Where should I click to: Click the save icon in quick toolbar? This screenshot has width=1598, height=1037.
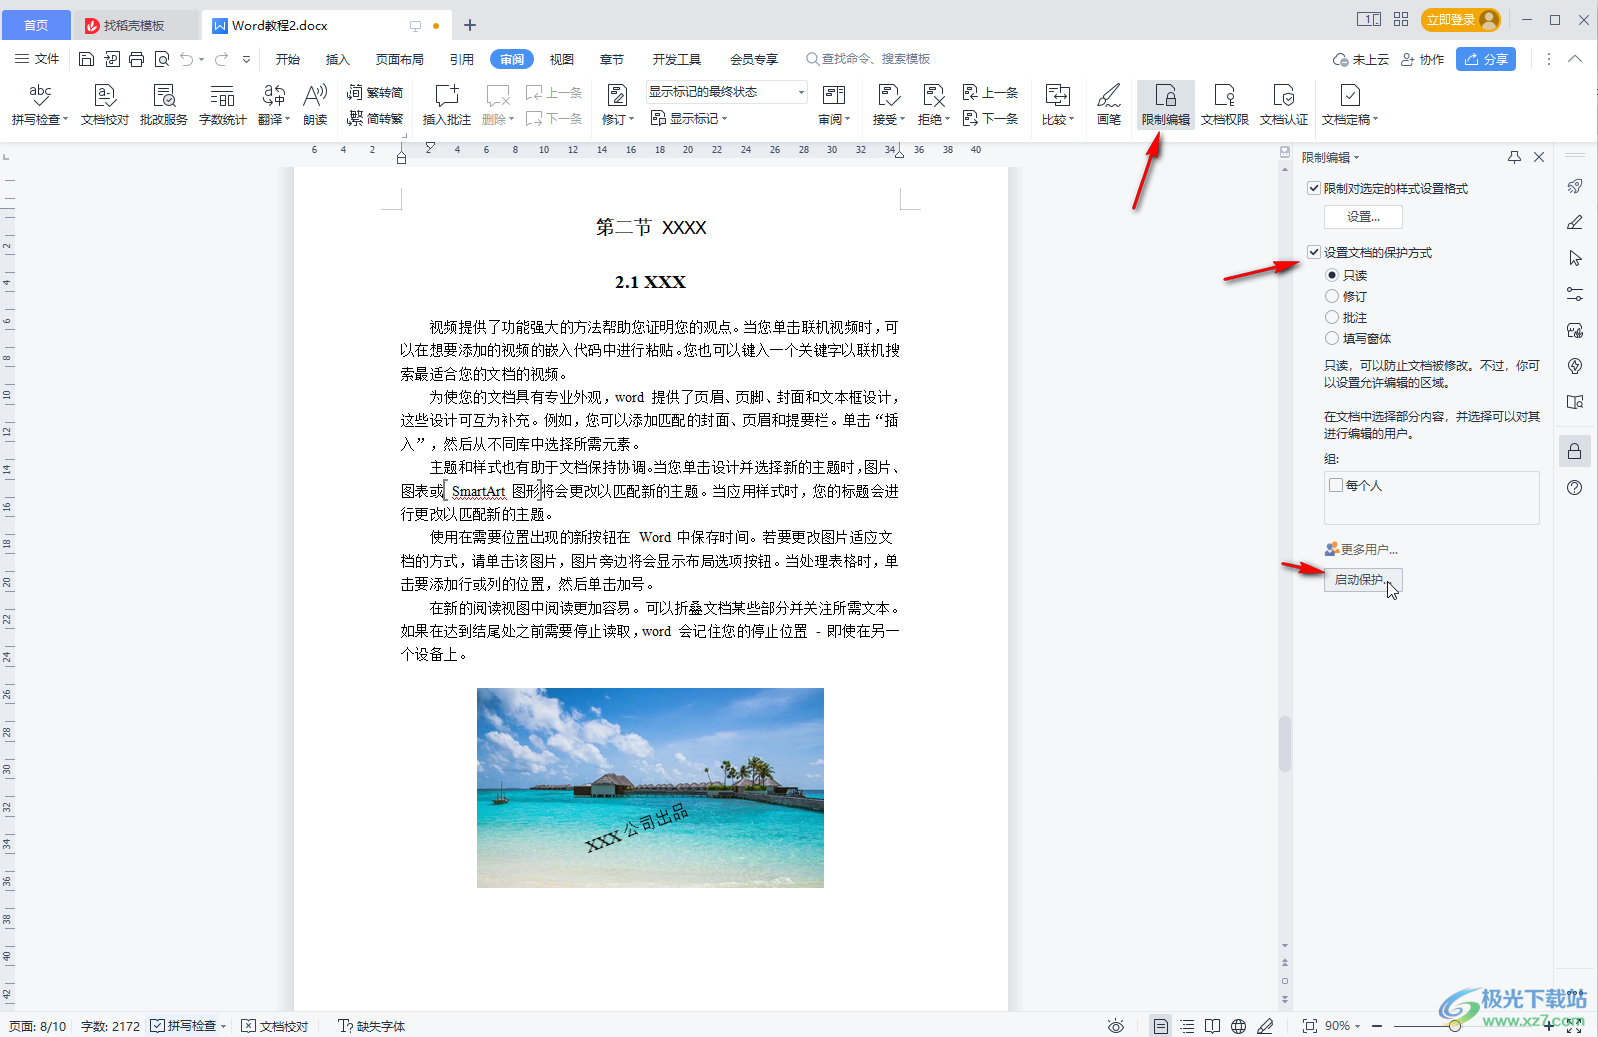pos(87,59)
